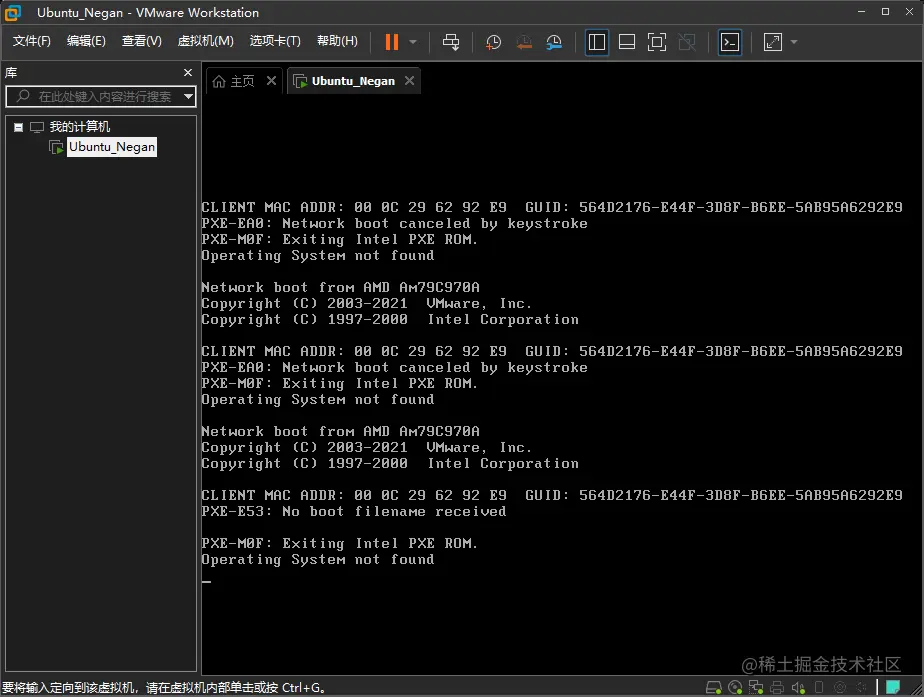The image size is (924, 697).
Task: Click the network adapter status icon
Action: click(x=756, y=687)
